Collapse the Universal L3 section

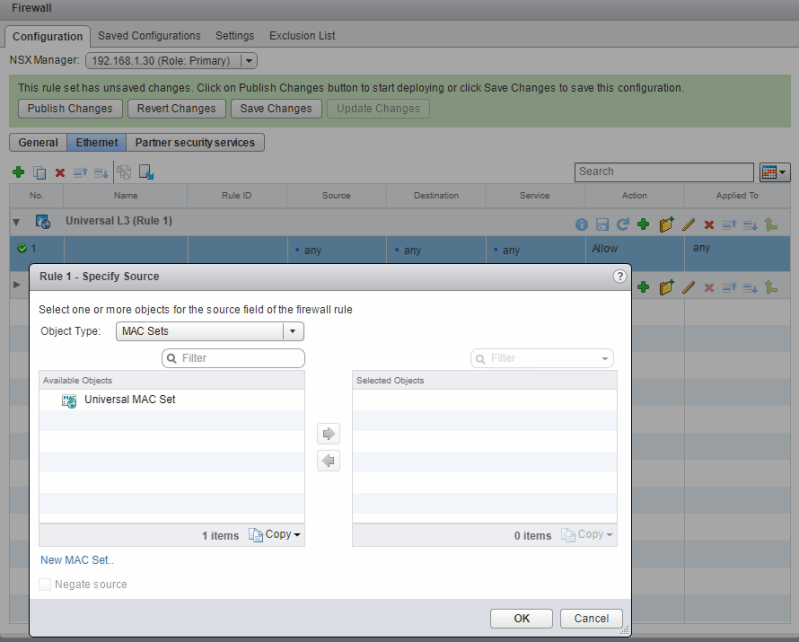click(17, 222)
